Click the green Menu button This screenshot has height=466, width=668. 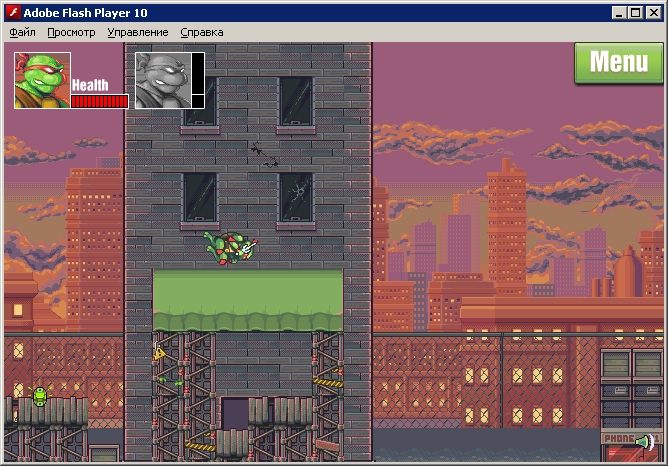pos(619,63)
